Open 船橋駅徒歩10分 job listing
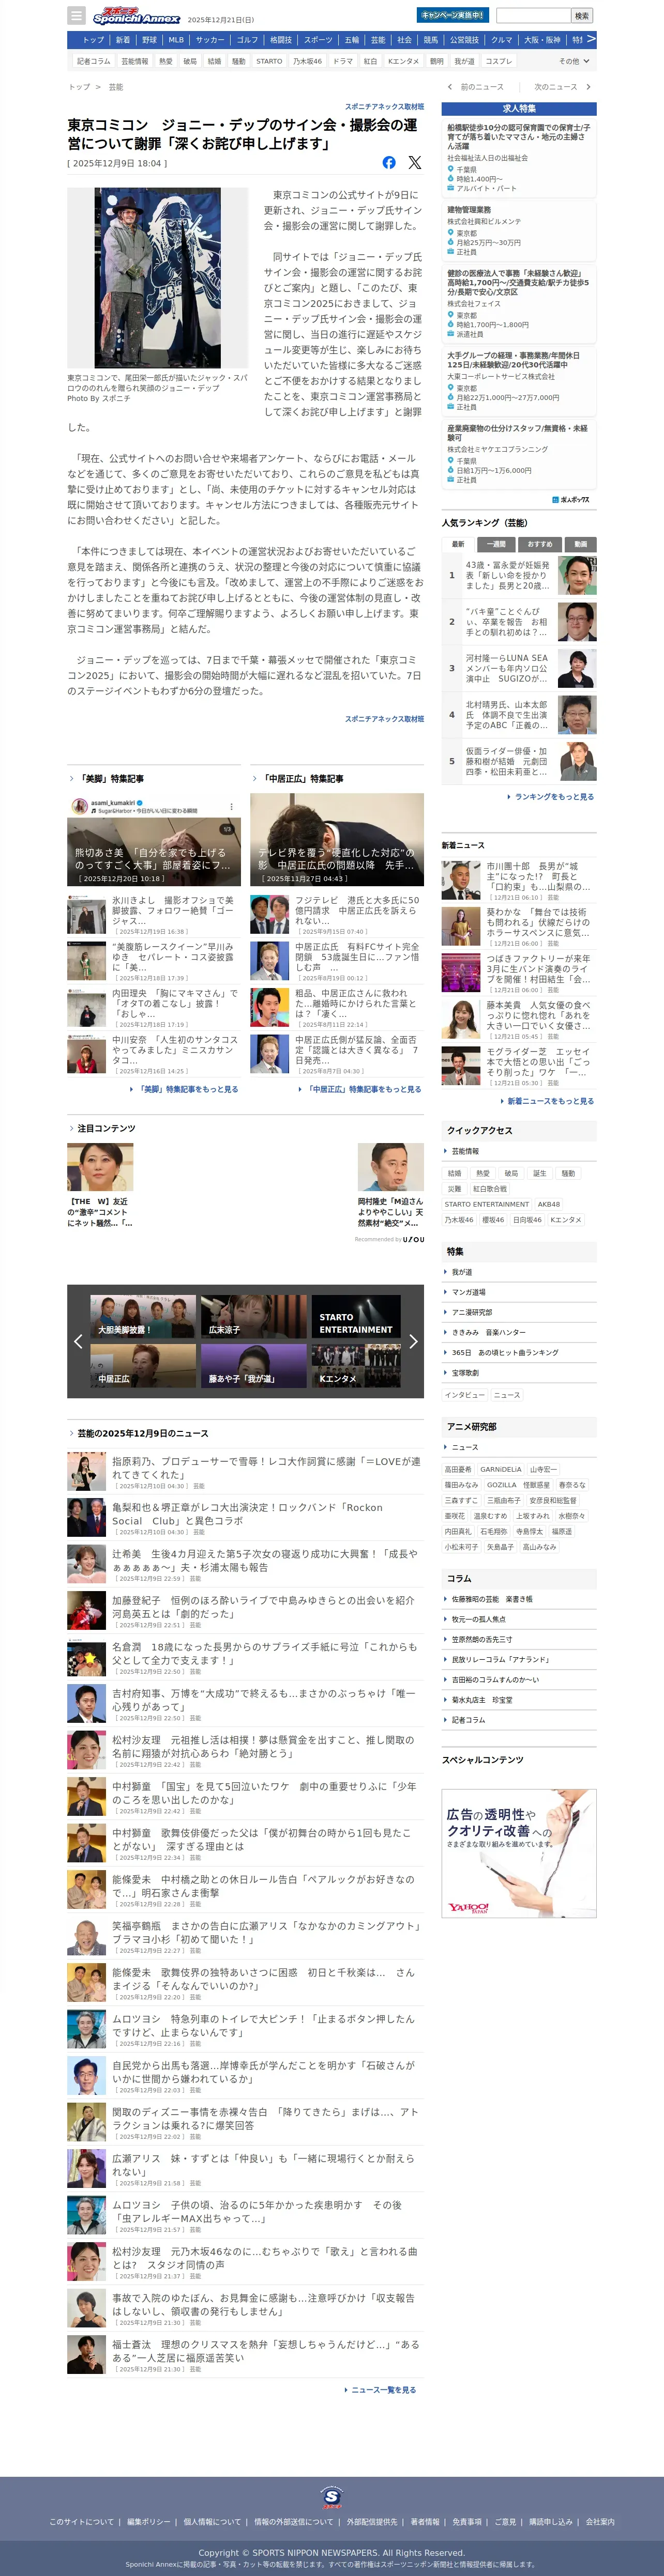The height and width of the screenshot is (2576, 664). tap(519, 158)
